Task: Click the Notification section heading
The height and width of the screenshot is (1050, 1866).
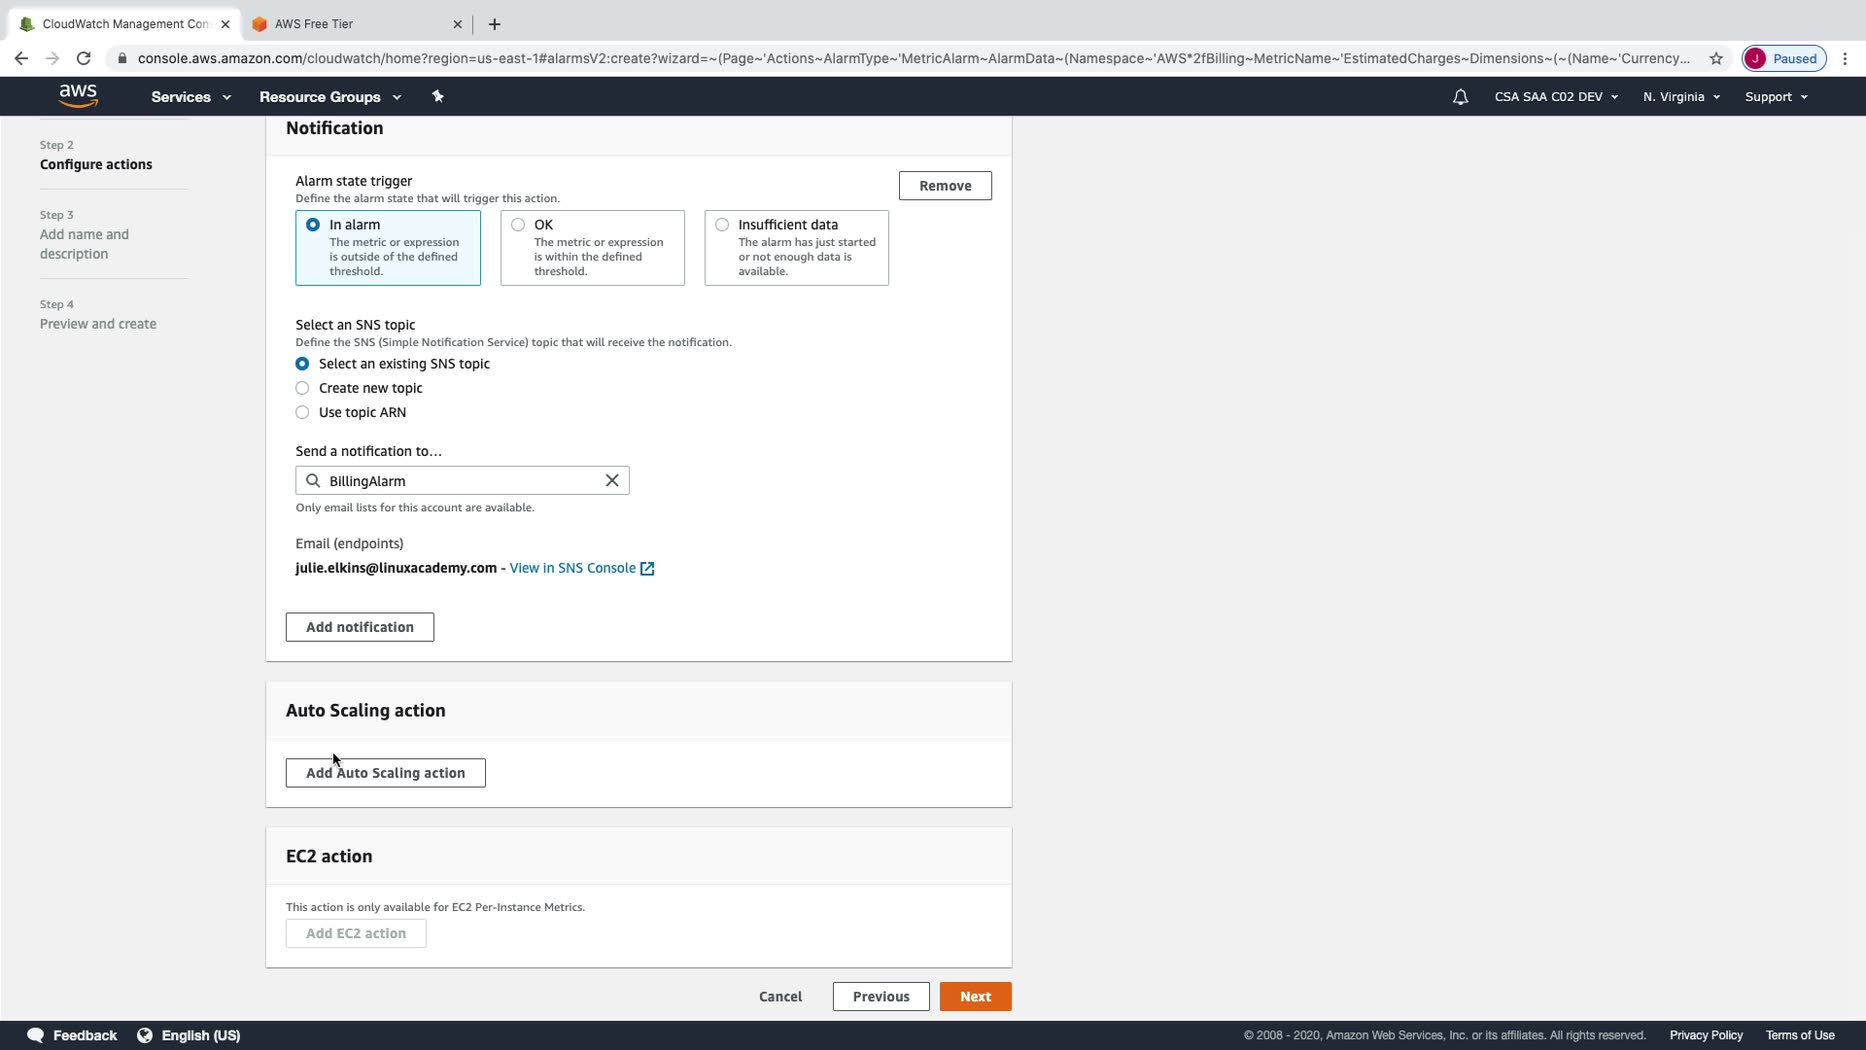Action: (x=335, y=128)
